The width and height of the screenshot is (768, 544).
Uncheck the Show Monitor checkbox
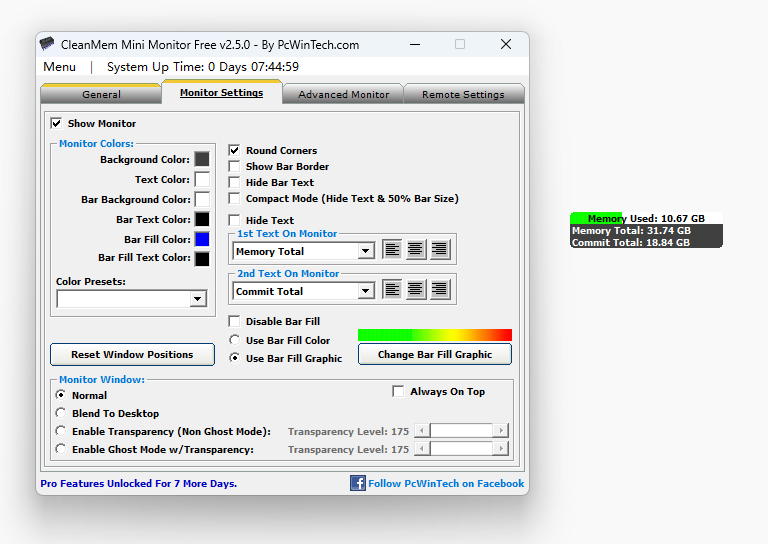[x=56, y=124]
